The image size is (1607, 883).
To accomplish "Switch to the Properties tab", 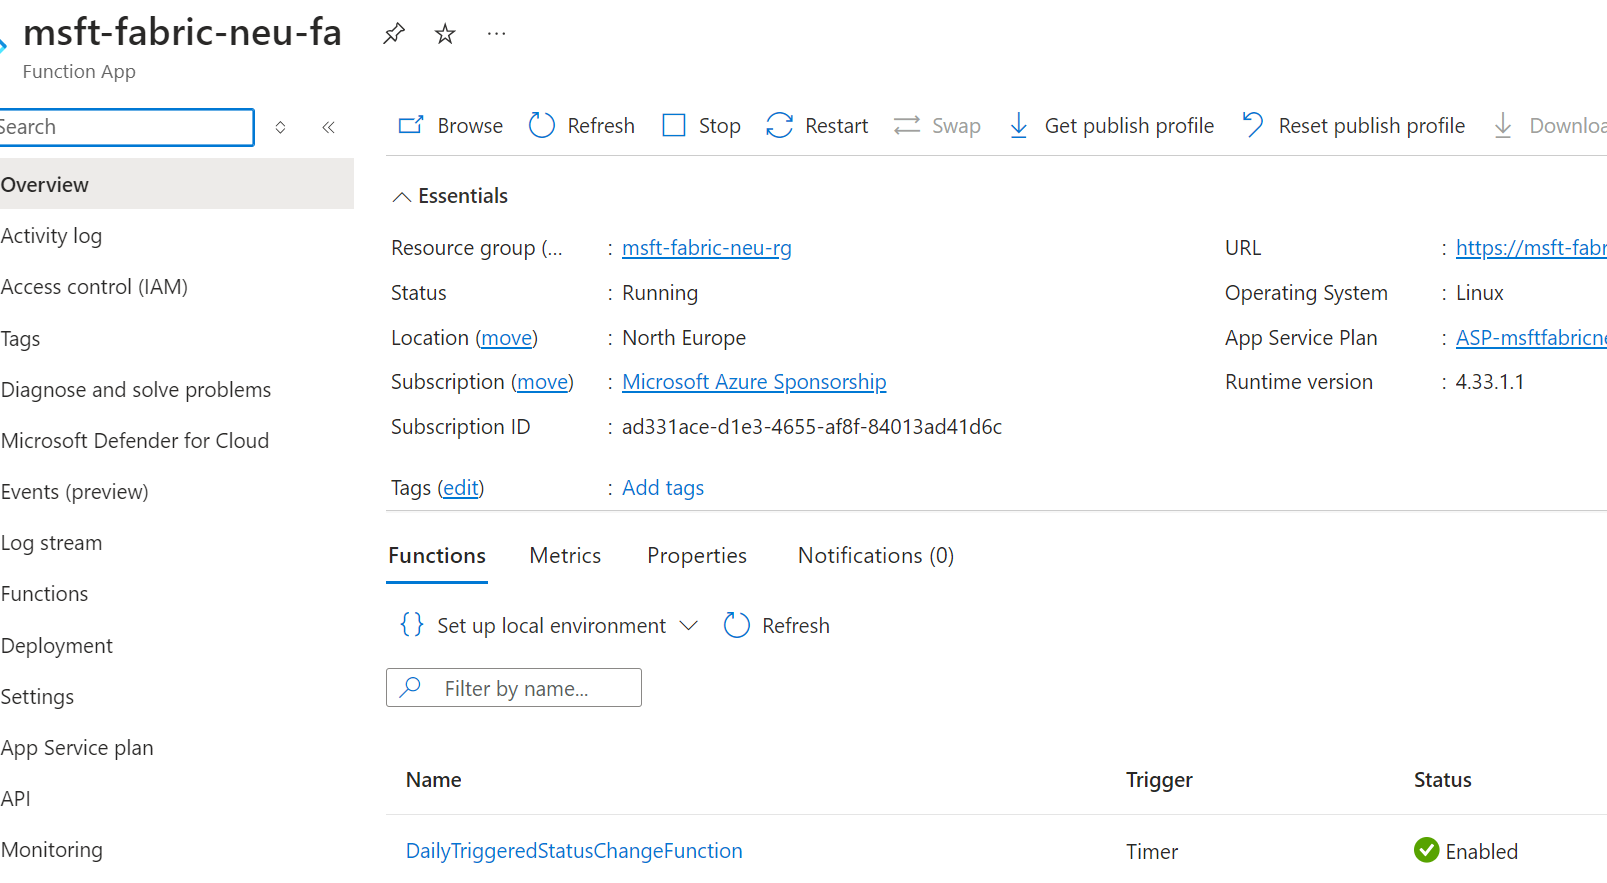I will pos(697,556).
